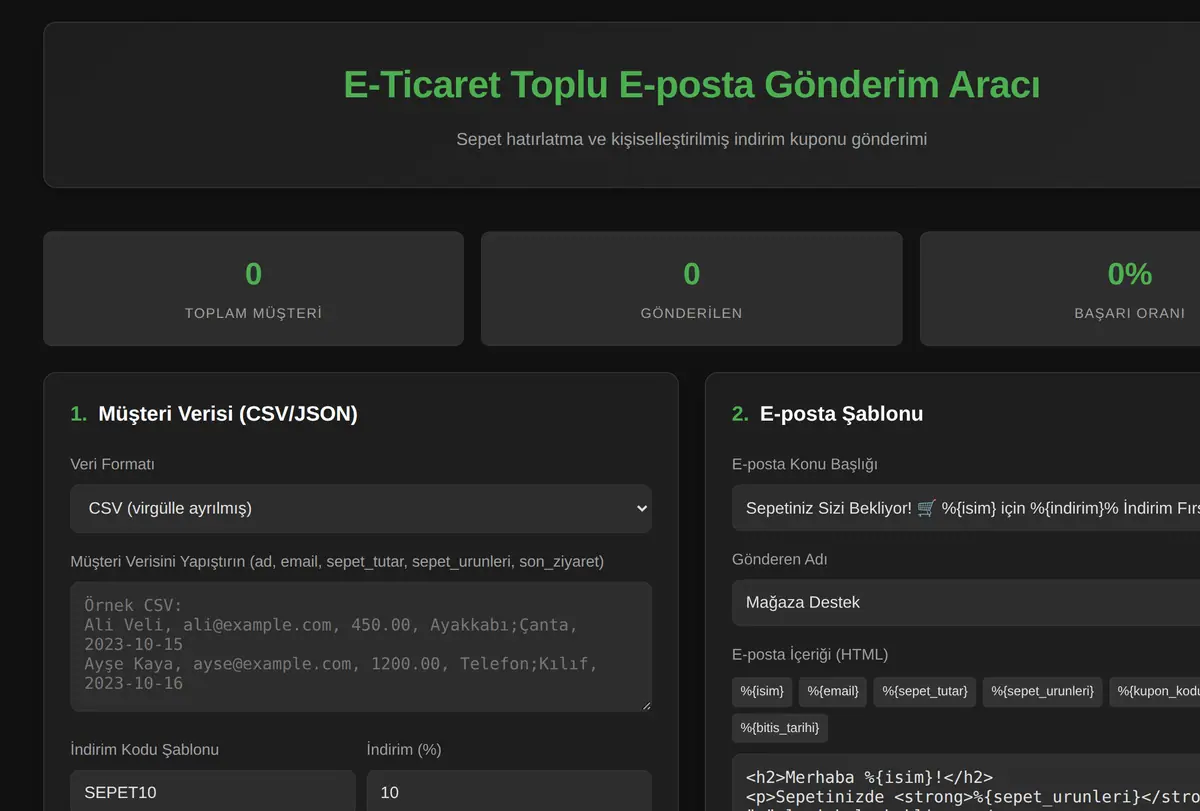Click the Gönderilen stat card
1200x811 pixels.
pos(691,289)
